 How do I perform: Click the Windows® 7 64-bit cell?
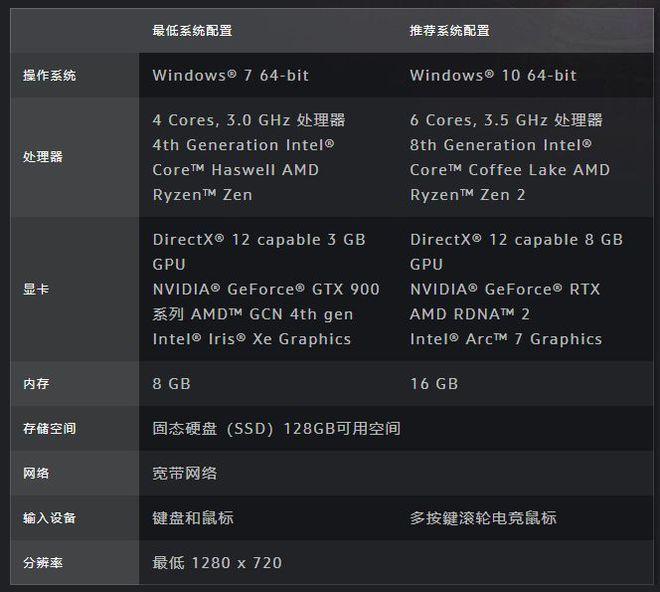coord(231,76)
